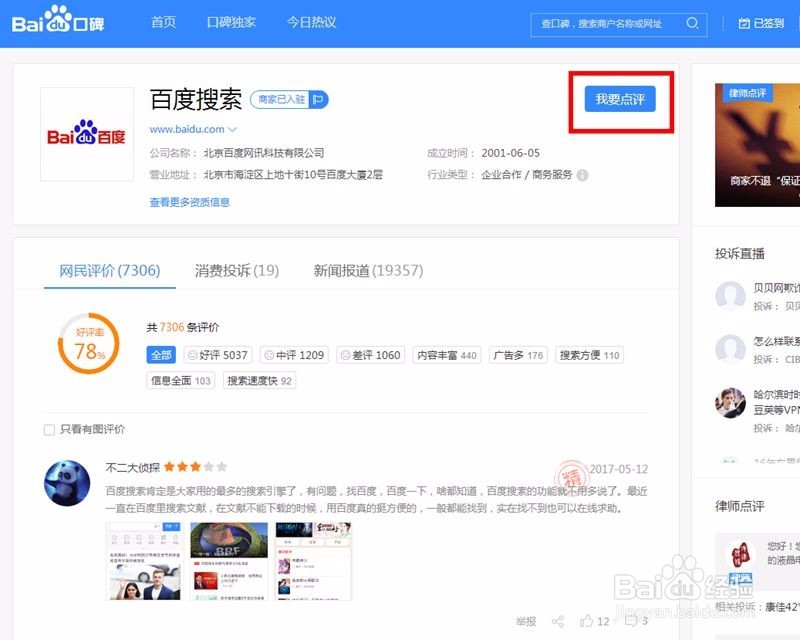Viewport: 800px width, 640px height.
Task: Click the sad face icon on 差评 1060
Action: pyautogui.click(x=345, y=355)
